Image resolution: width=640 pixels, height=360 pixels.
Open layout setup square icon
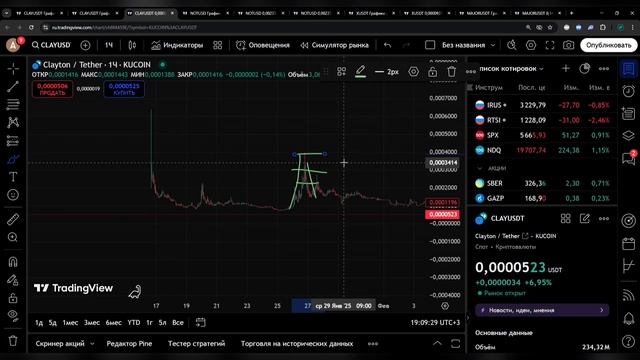[430, 45]
